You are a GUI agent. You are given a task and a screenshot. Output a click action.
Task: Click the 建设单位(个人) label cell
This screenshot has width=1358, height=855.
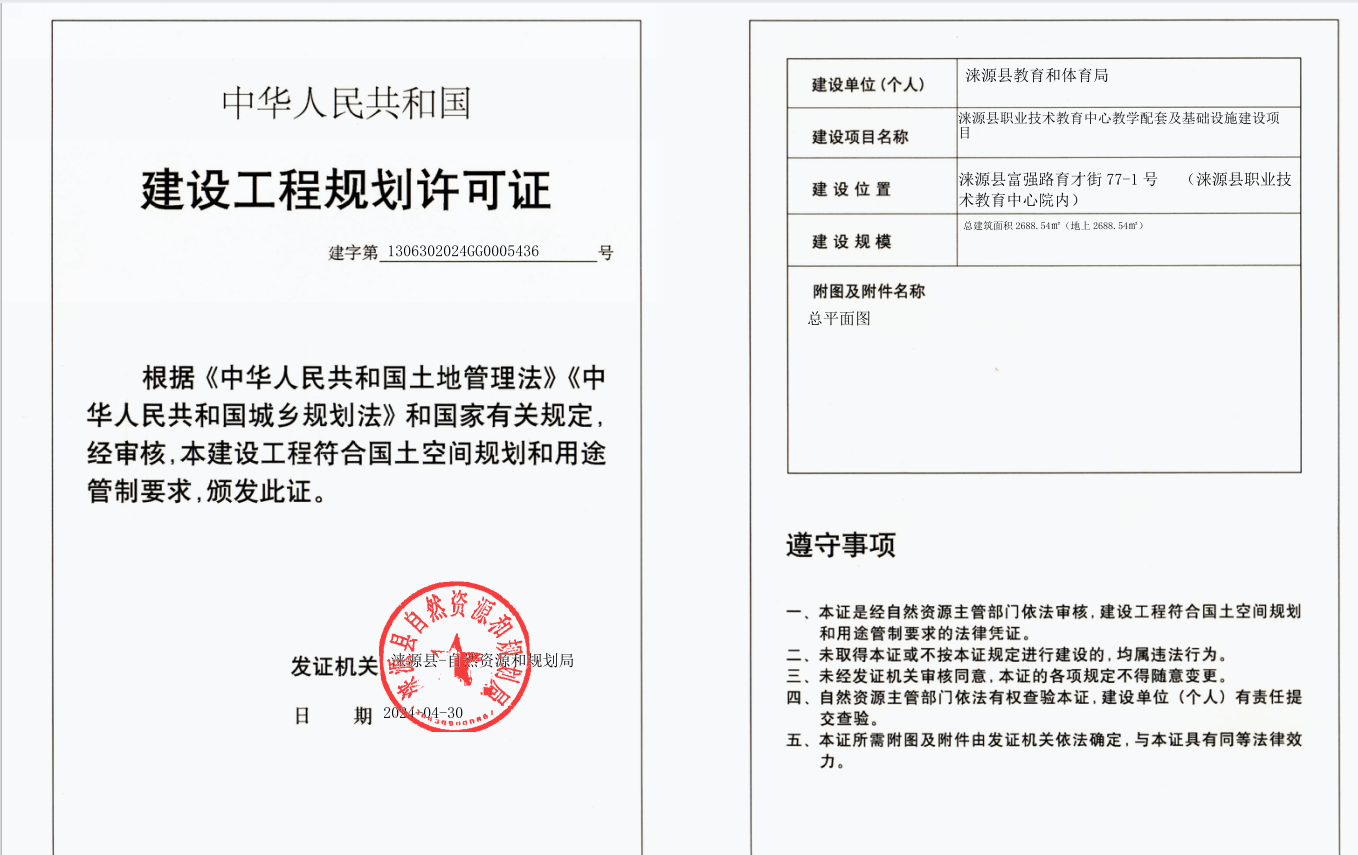(x=870, y=84)
